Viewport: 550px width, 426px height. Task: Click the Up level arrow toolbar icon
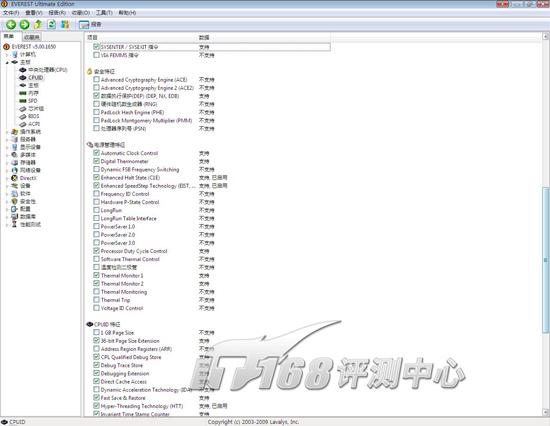(38, 24)
